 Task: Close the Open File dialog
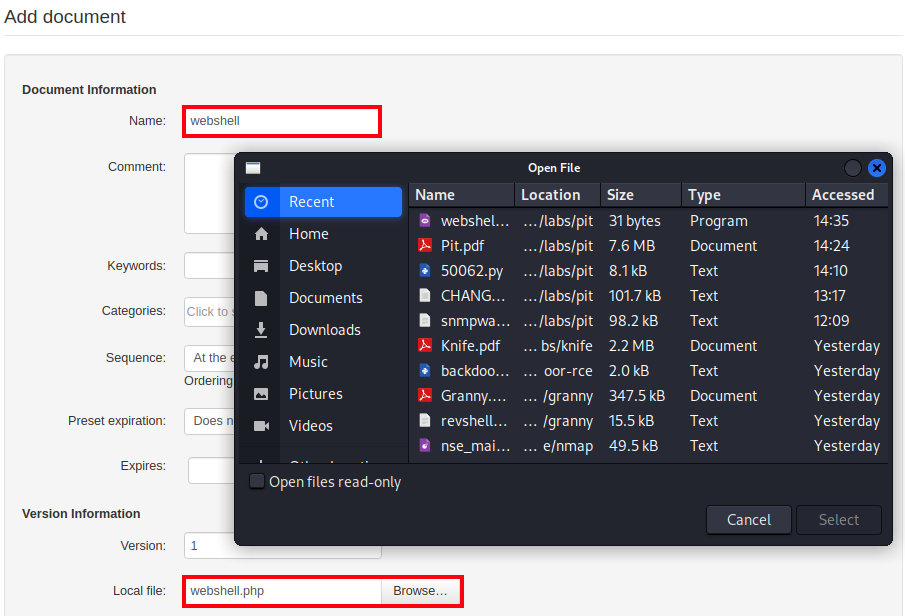pyautogui.click(x=877, y=168)
